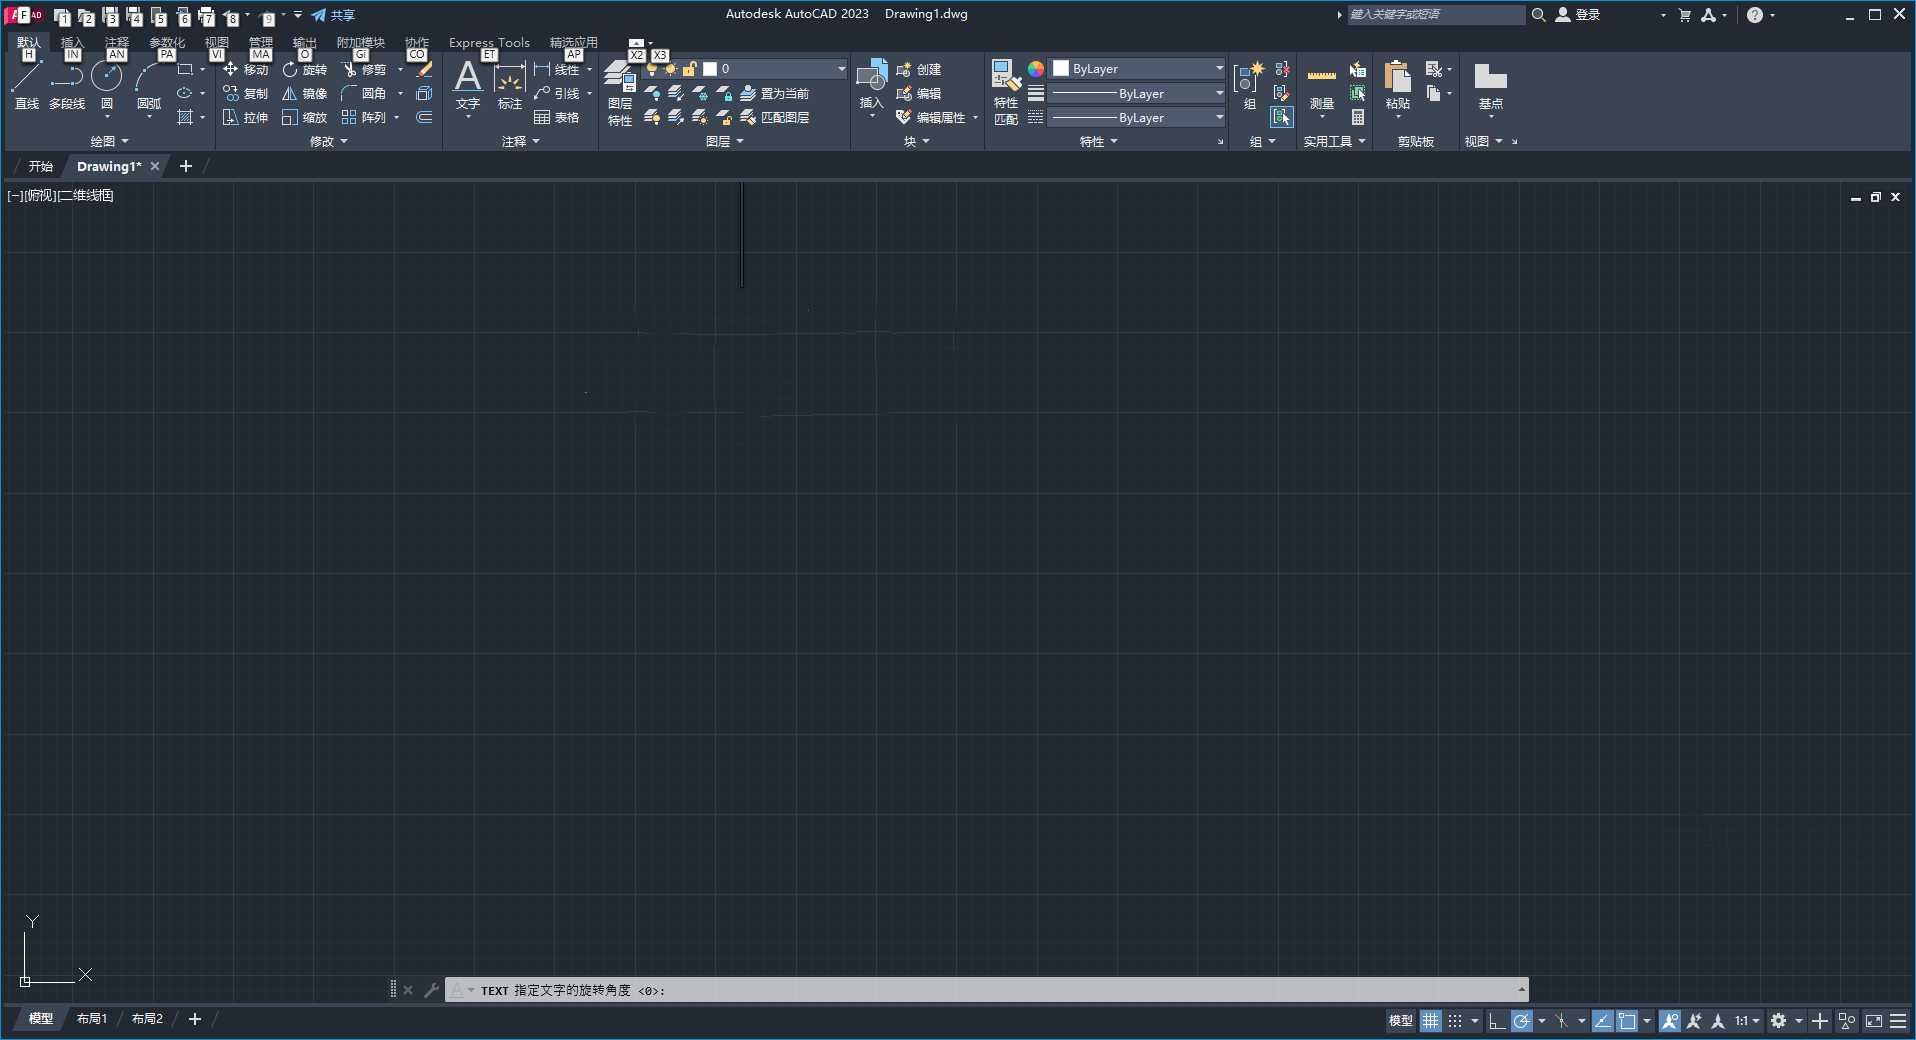Toggle isometric drafting in status bar
1916x1040 pixels.
(1562, 1021)
